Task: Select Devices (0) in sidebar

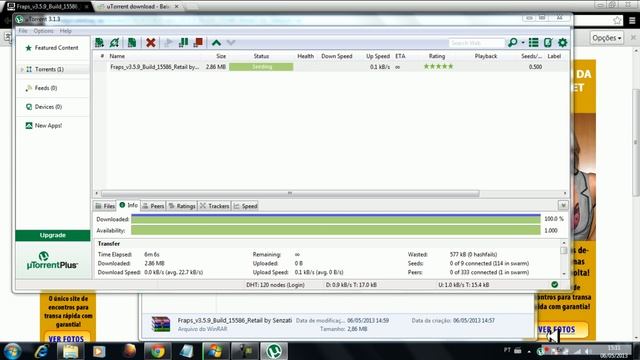Action: click(x=52, y=107)
